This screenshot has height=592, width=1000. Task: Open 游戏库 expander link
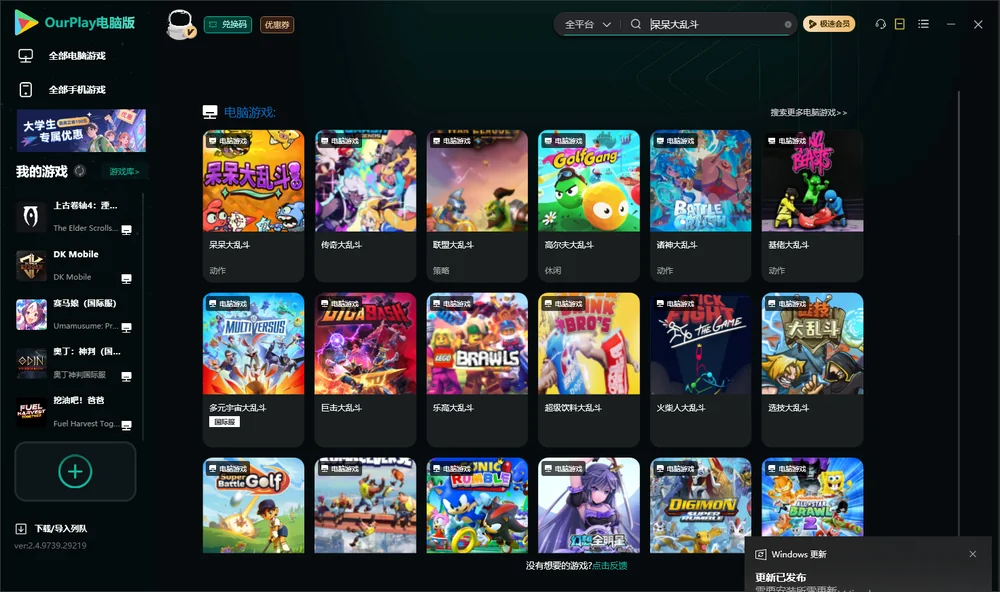124,172
